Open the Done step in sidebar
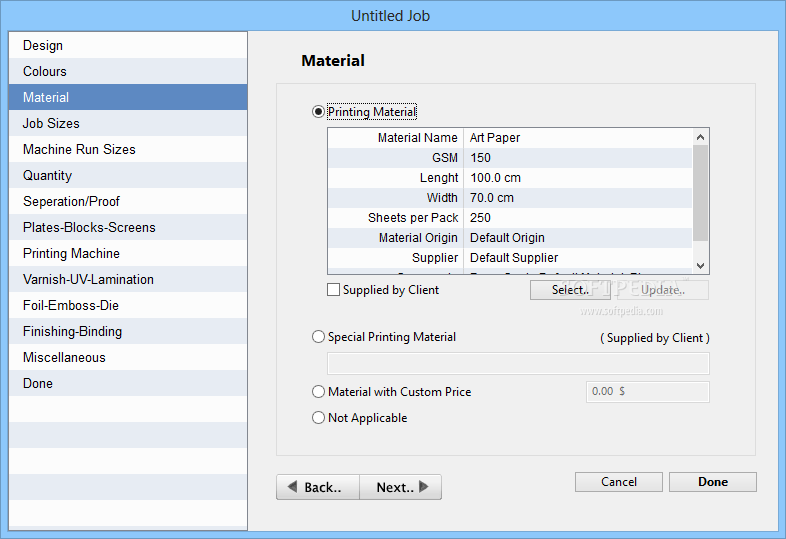The width and height of the screenshot is (786, 539). point(128,384)
